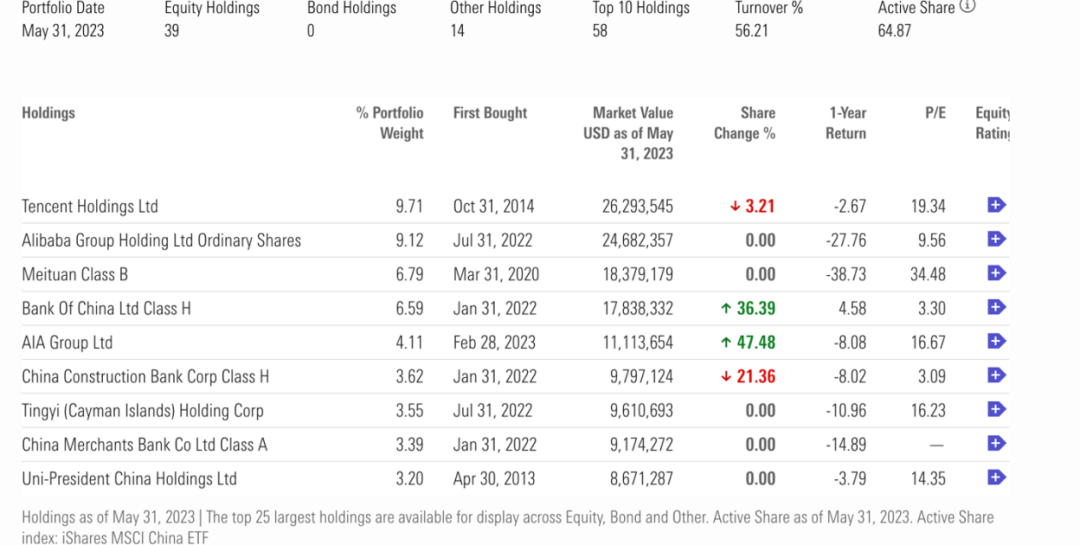Open China Construction Bank equity rating icon

[996, 376]
